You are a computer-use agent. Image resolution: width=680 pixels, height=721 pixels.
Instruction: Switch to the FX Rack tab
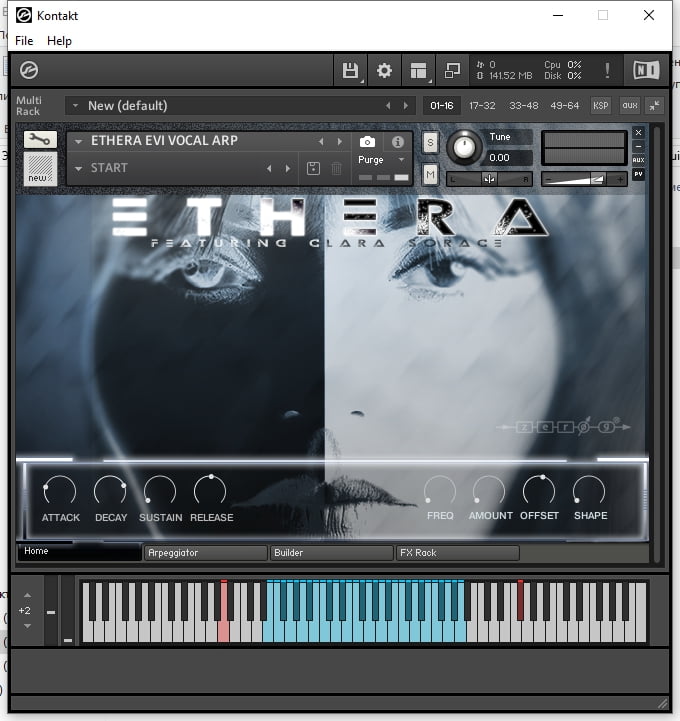(458, 553)
